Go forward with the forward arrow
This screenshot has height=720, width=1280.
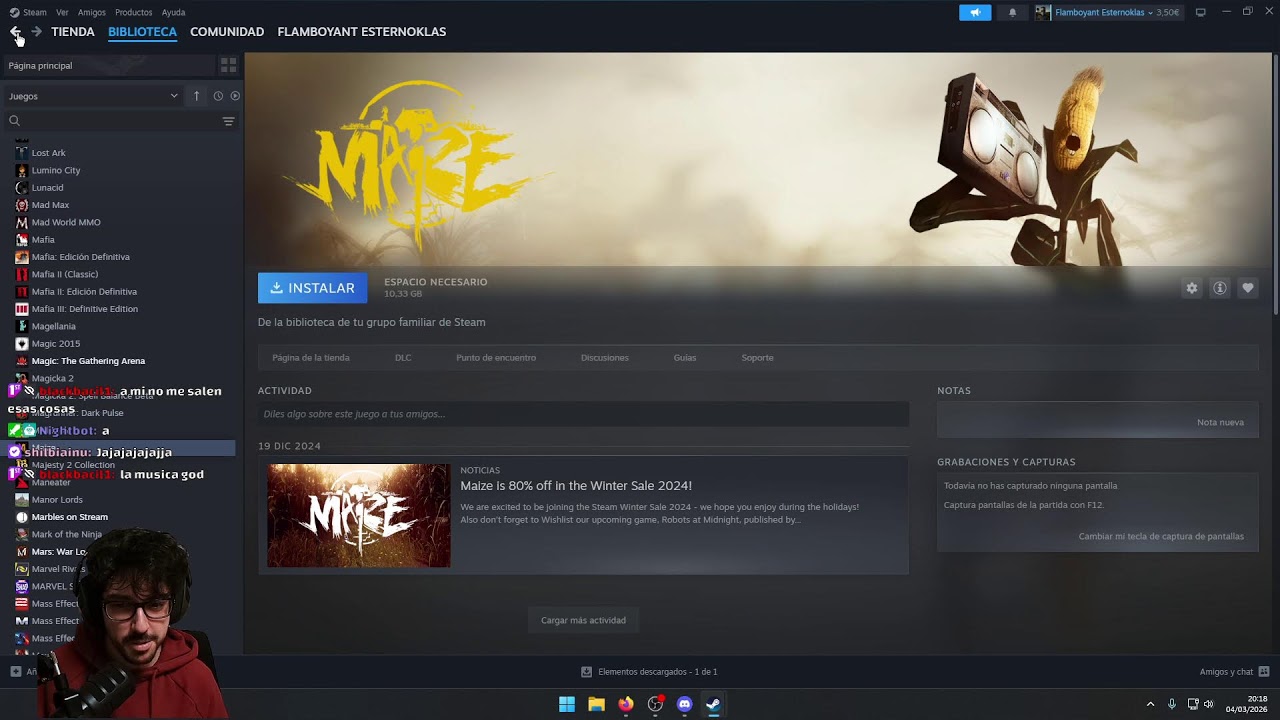pyautogui.click(x=36, y=32)
